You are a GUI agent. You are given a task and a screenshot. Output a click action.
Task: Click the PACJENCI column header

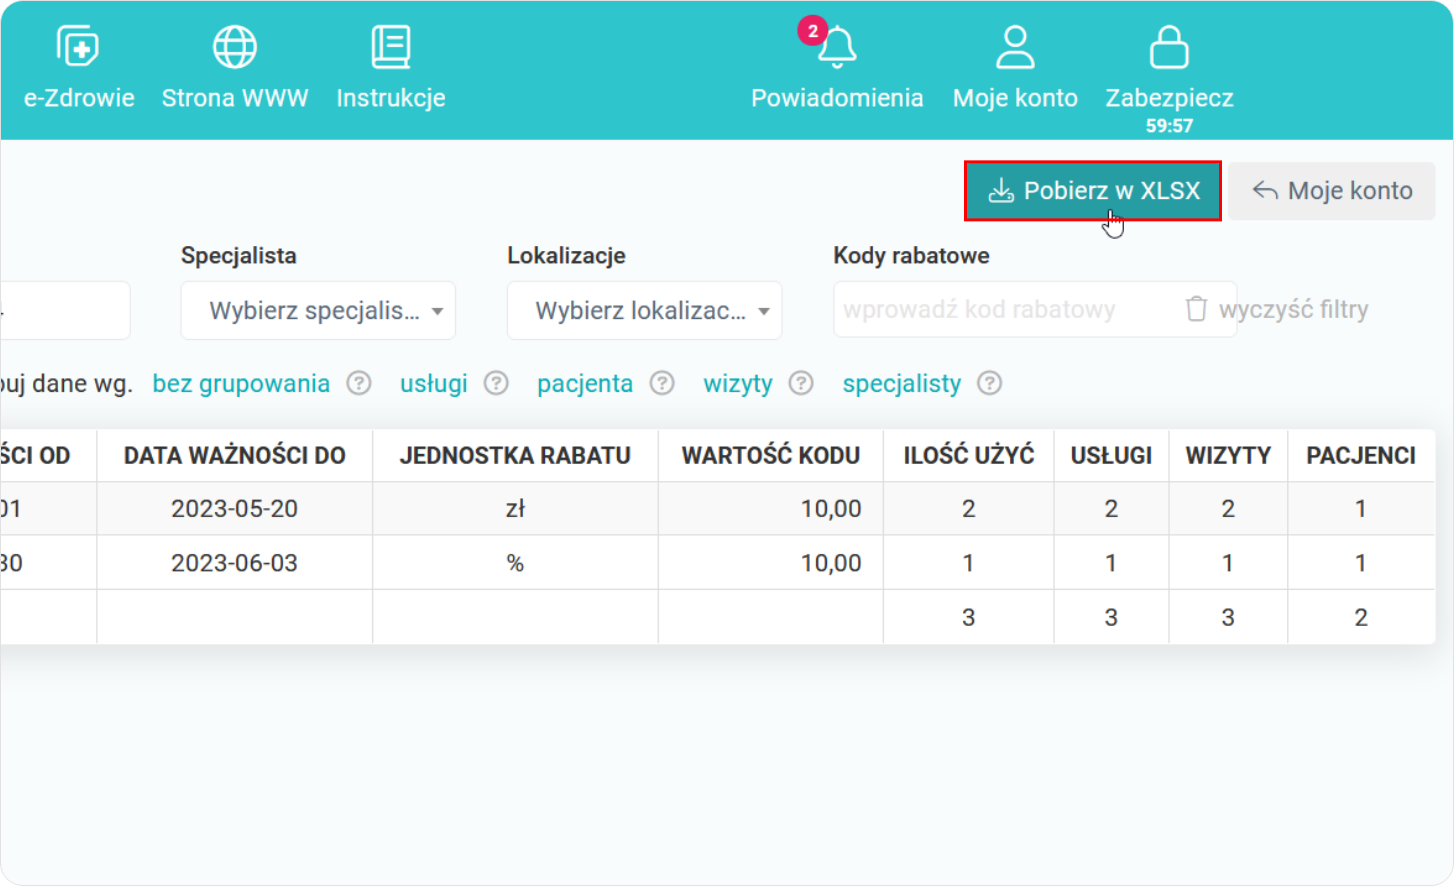1361,456
